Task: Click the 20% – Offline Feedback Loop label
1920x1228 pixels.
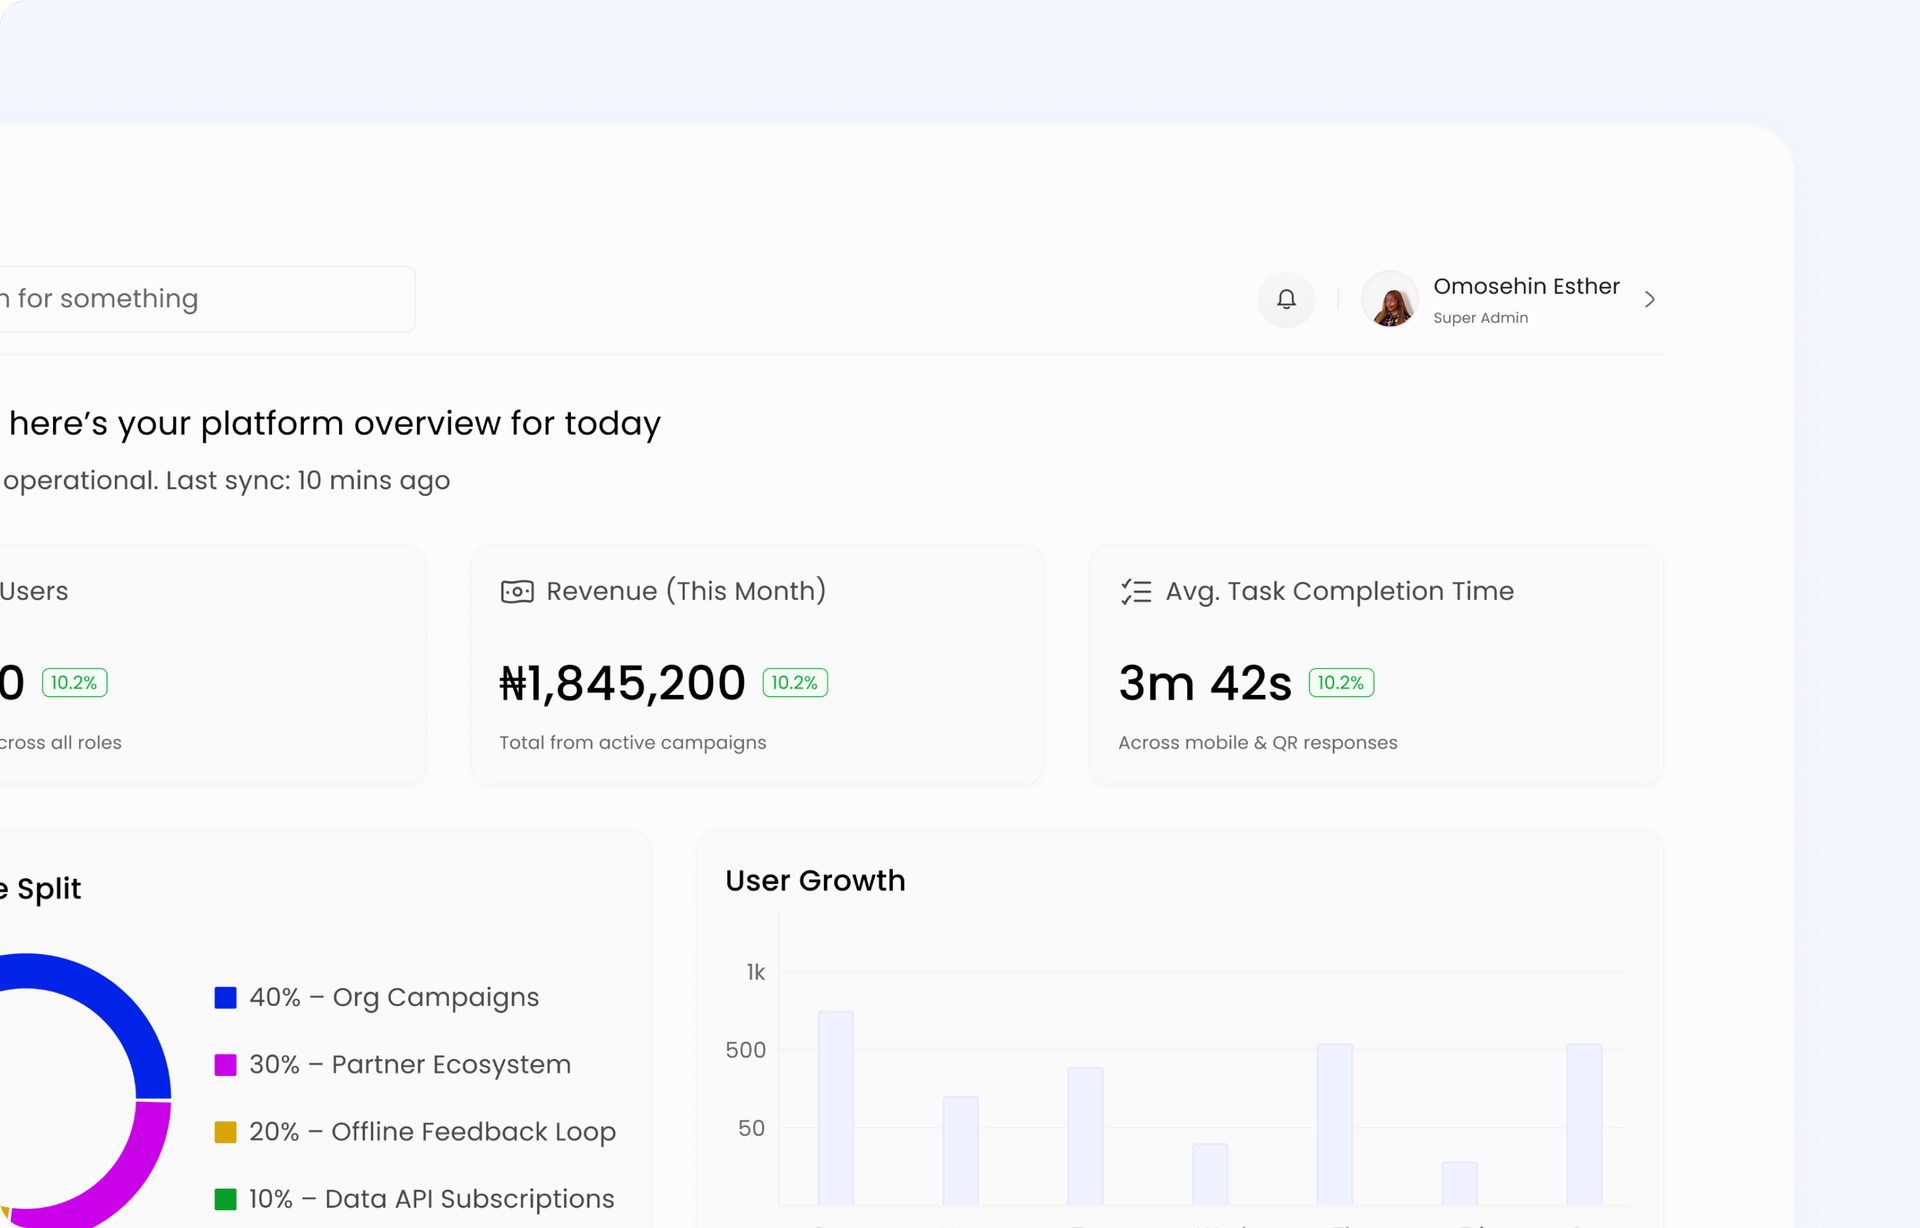Action: [432, 1131]
